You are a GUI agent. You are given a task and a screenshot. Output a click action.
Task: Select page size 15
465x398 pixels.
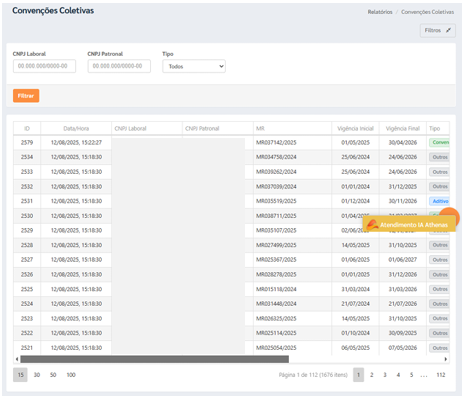click(x=20, y=375)
